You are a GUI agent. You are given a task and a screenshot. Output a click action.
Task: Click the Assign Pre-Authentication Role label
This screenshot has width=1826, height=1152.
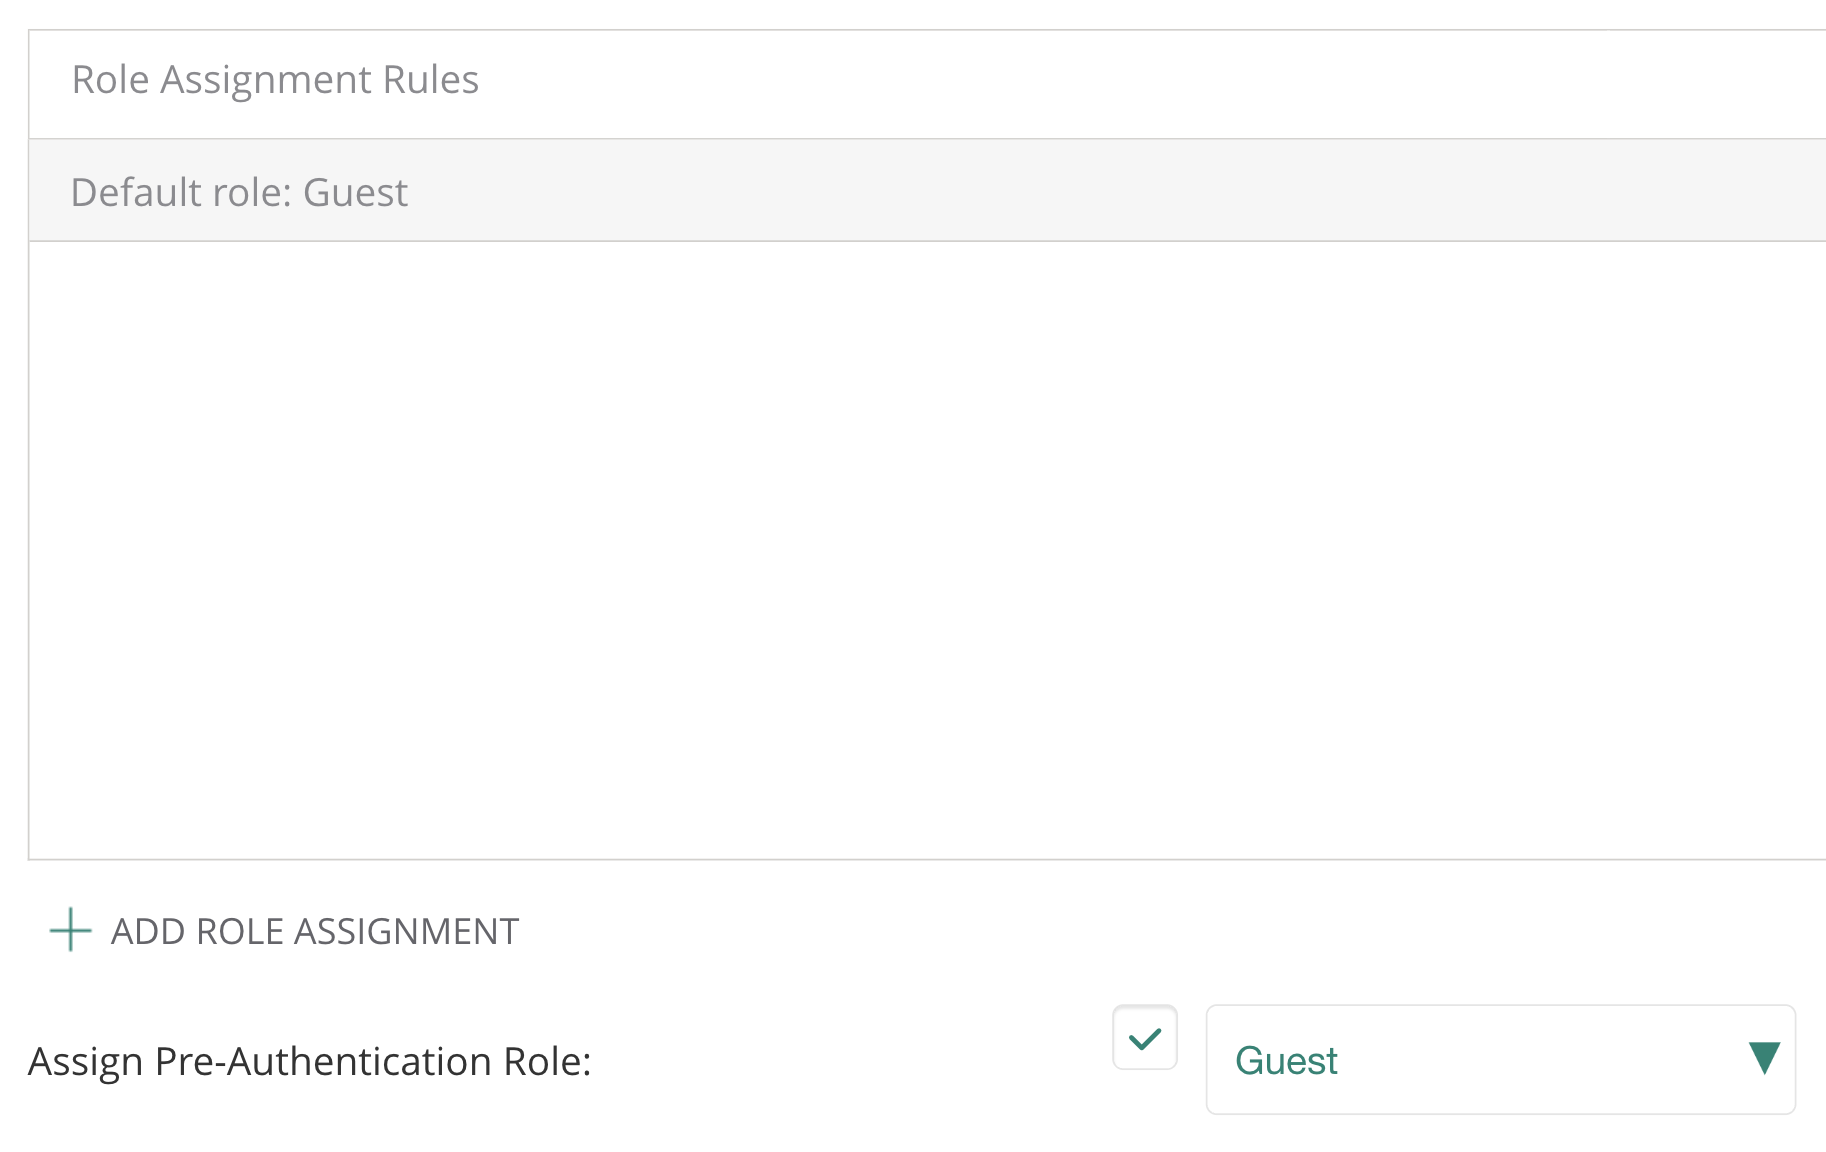(310, 1061)
